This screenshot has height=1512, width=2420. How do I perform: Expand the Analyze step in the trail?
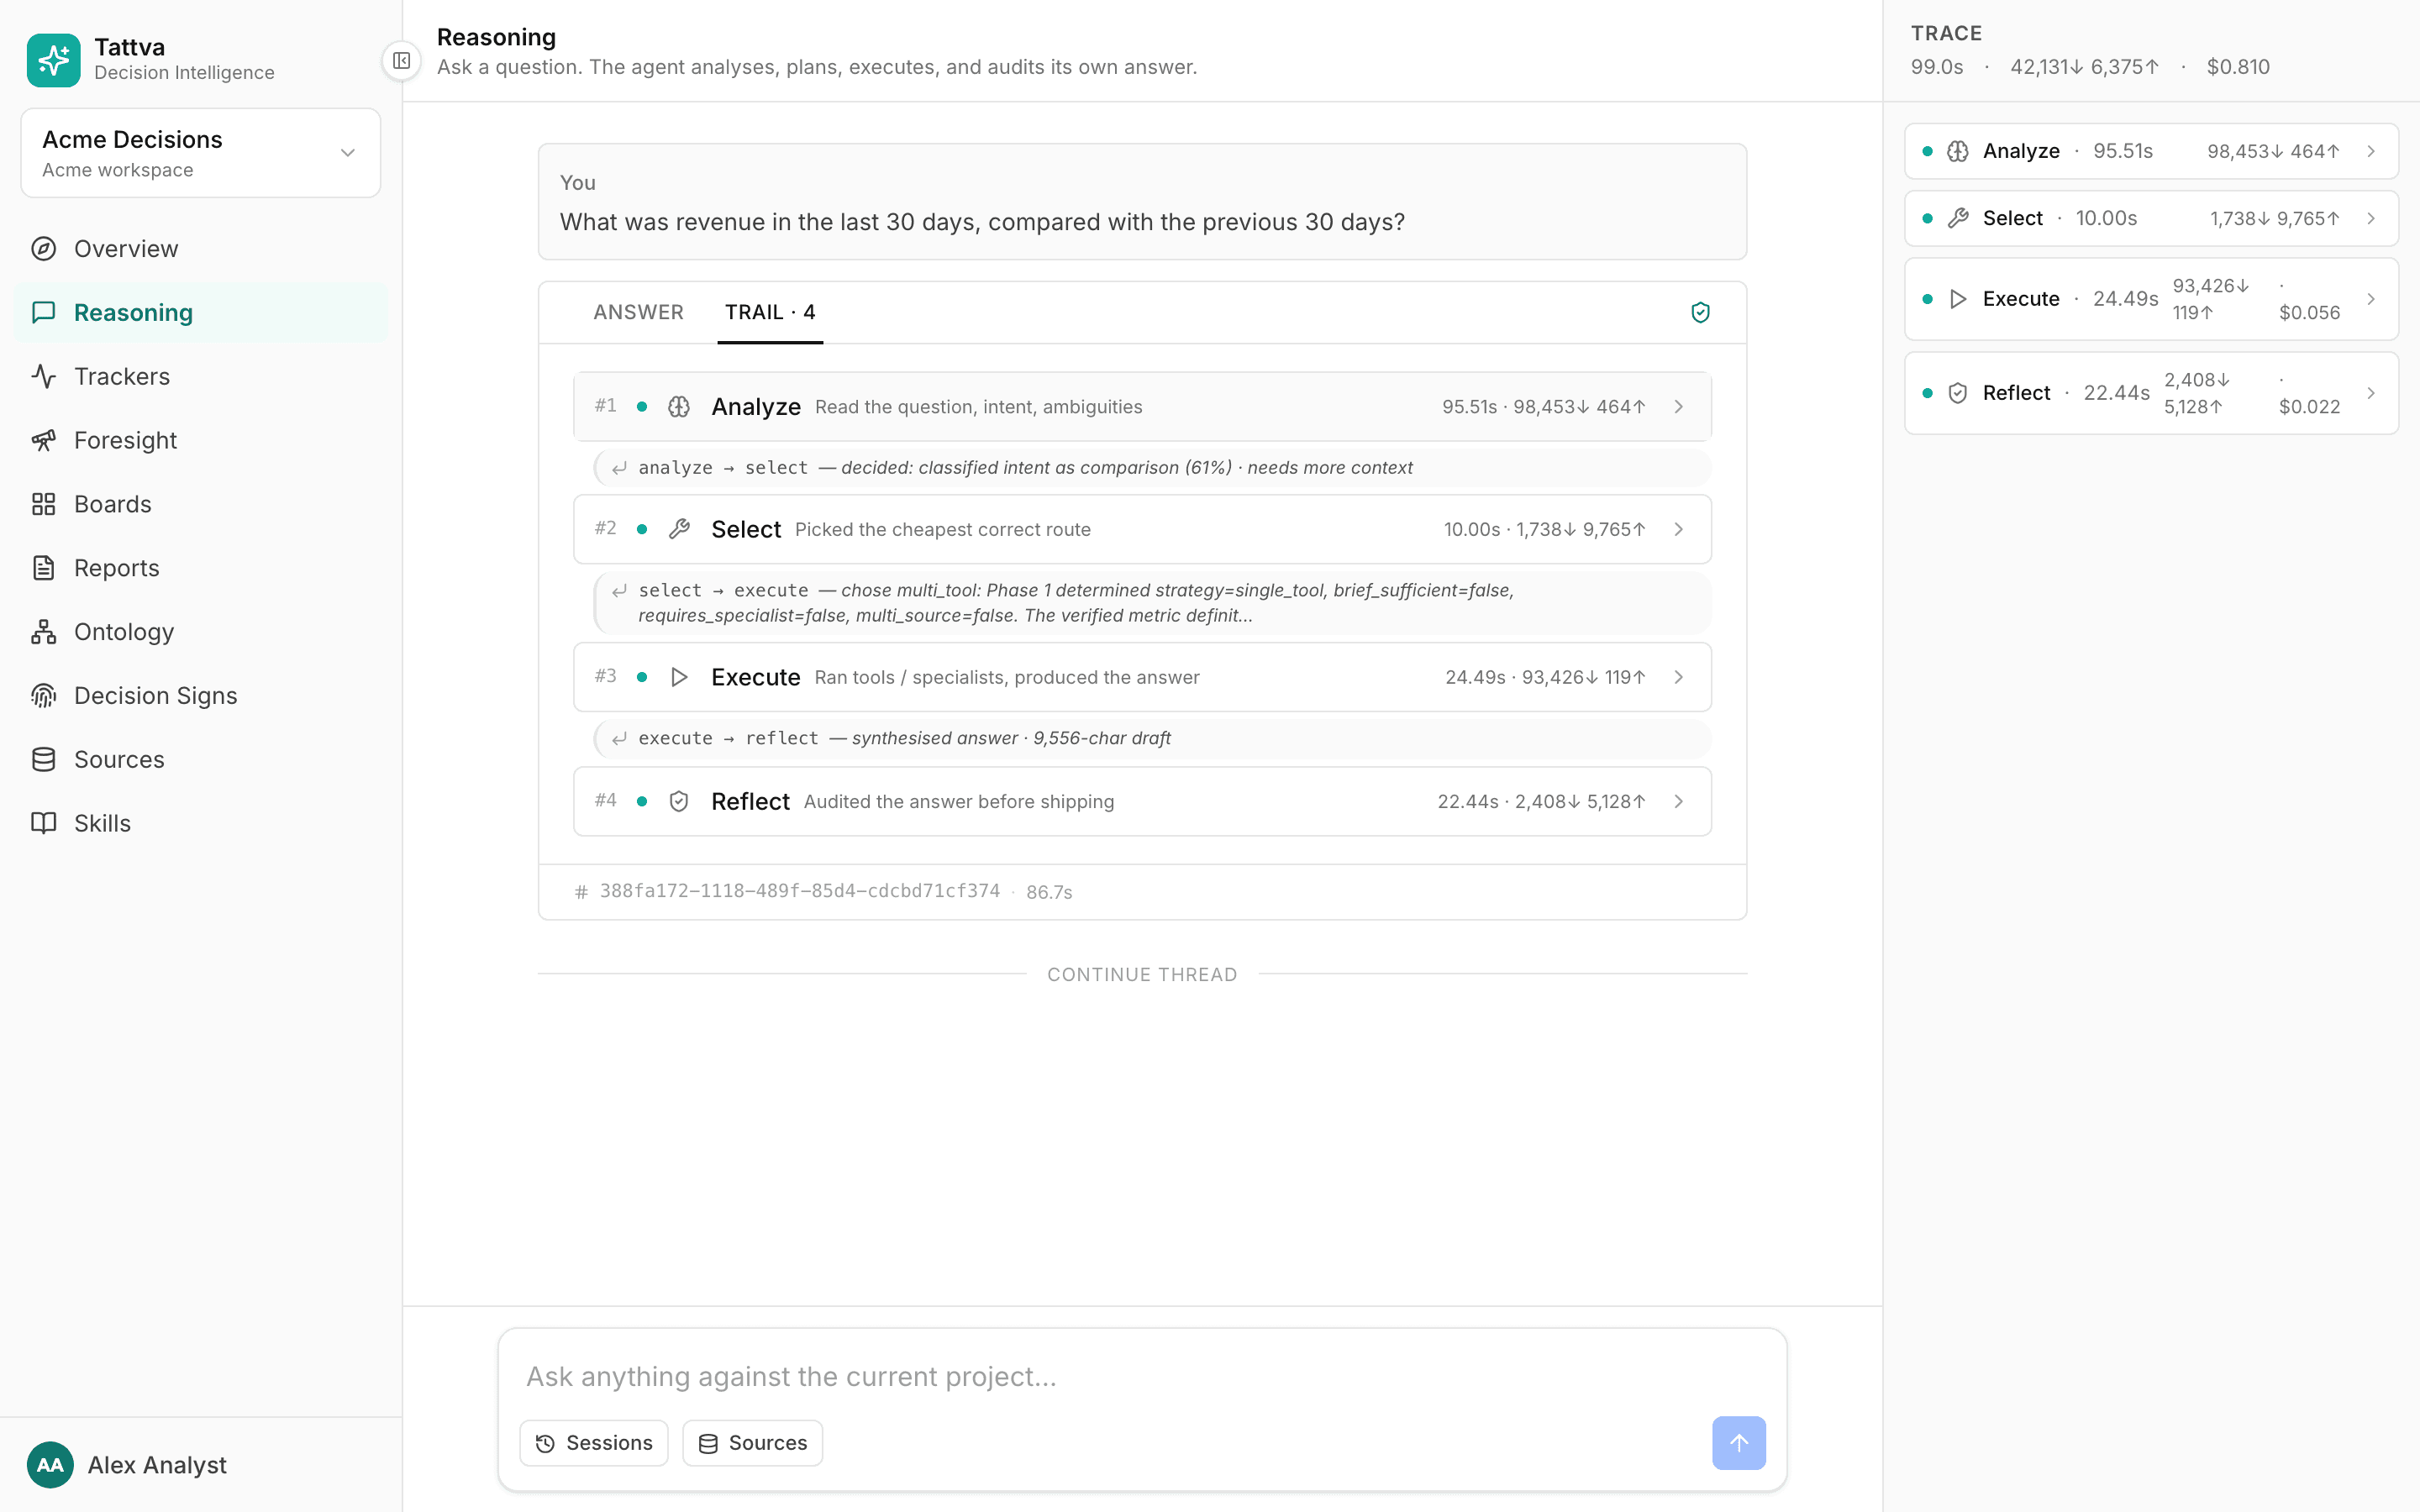pos(1142,406)
